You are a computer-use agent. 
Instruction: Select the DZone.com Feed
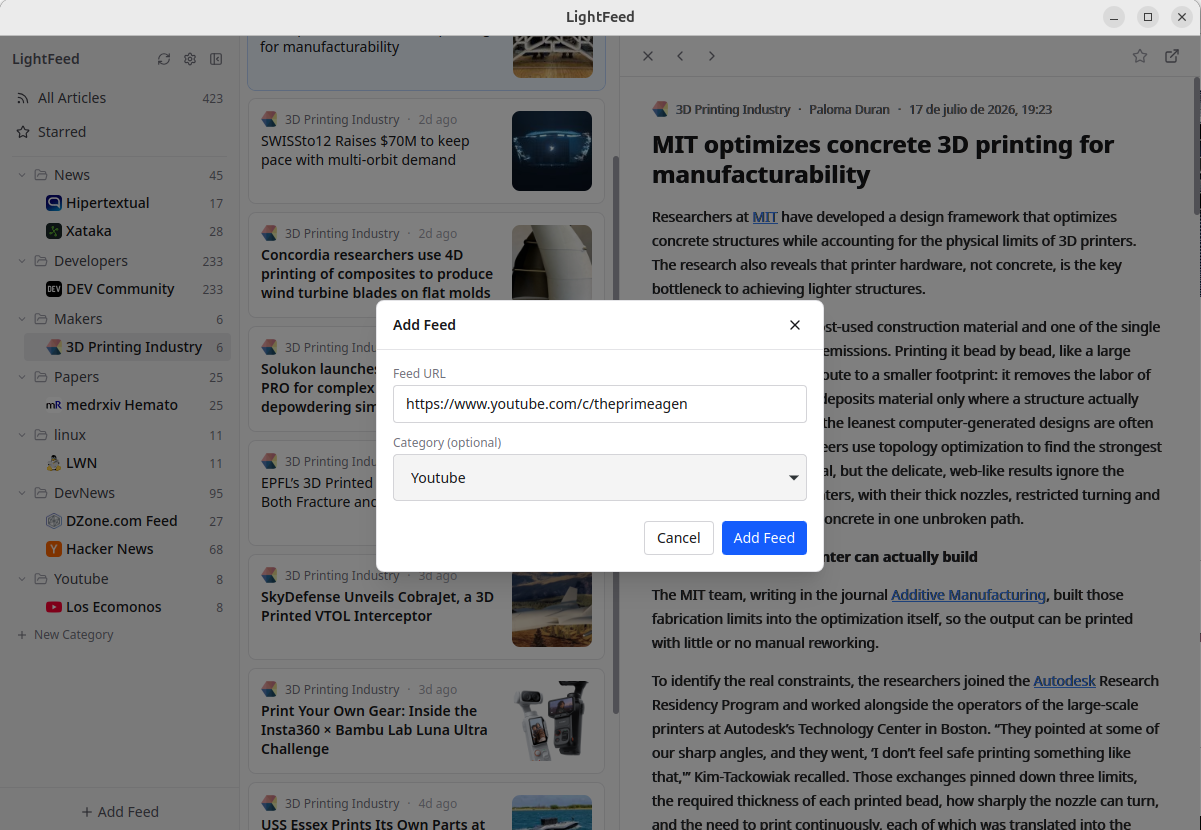(x=127, y=521)
